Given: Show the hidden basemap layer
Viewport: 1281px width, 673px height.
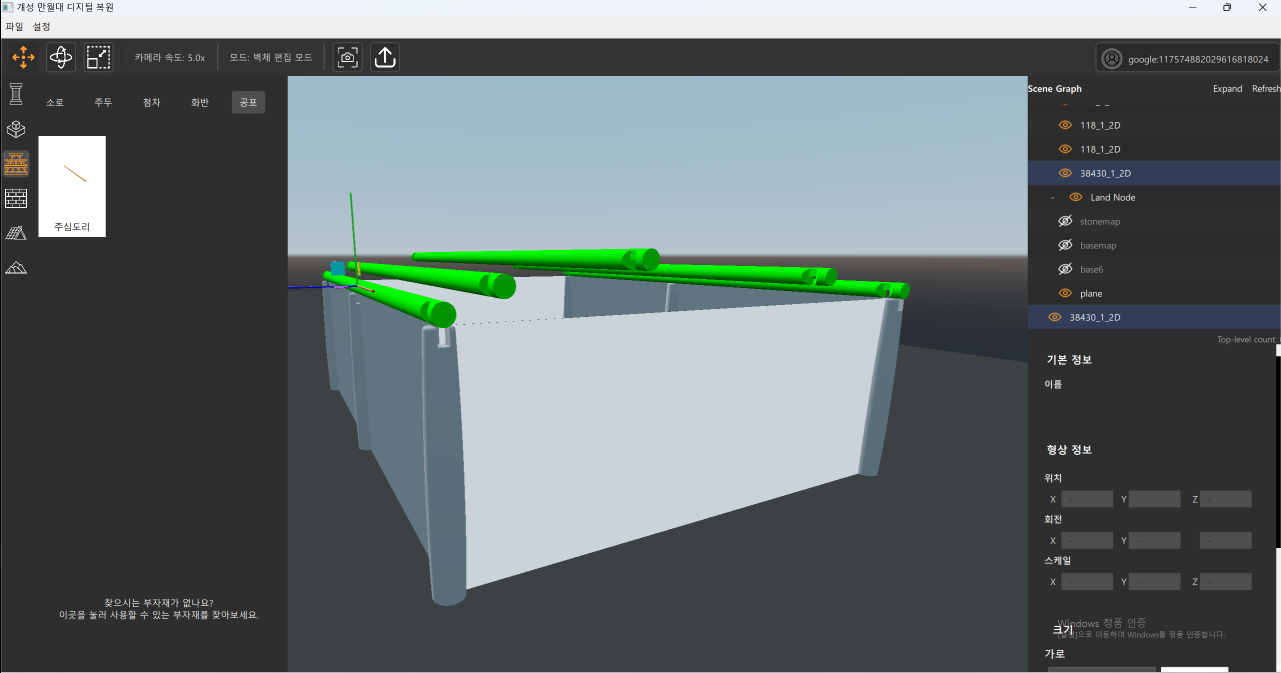Looking at the screenshot, I should tap(1065, 245).
